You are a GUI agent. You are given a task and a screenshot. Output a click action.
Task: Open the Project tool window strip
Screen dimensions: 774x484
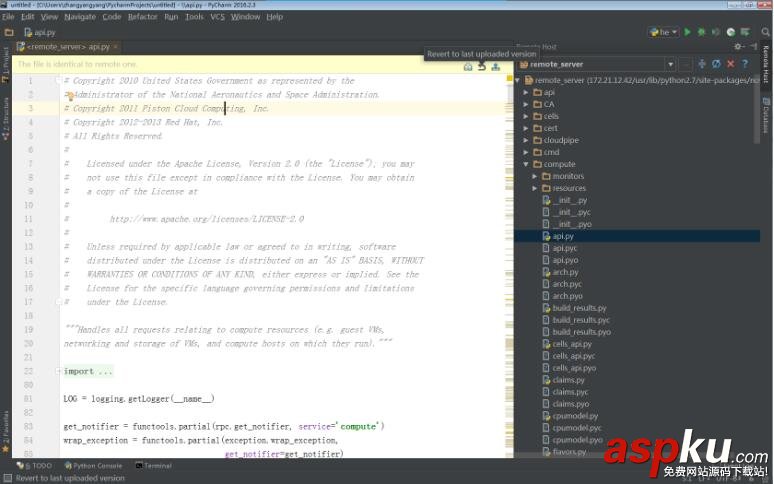(5, 65)
